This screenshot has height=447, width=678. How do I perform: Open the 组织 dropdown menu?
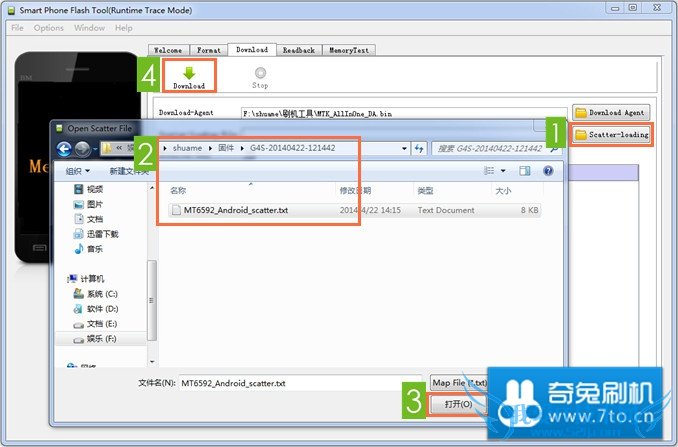click(77, 171)
